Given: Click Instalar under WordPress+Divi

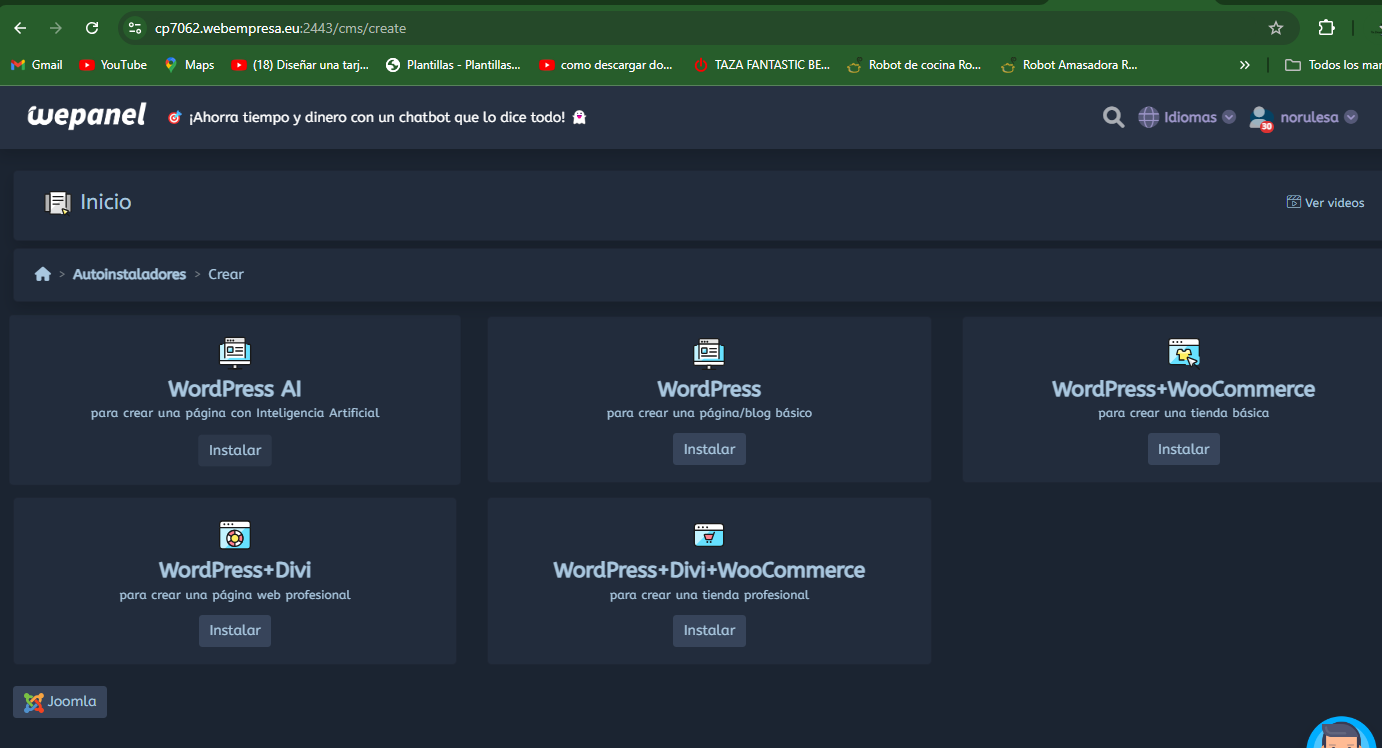Looking at the screenshot, I should (x=235, y=630).
